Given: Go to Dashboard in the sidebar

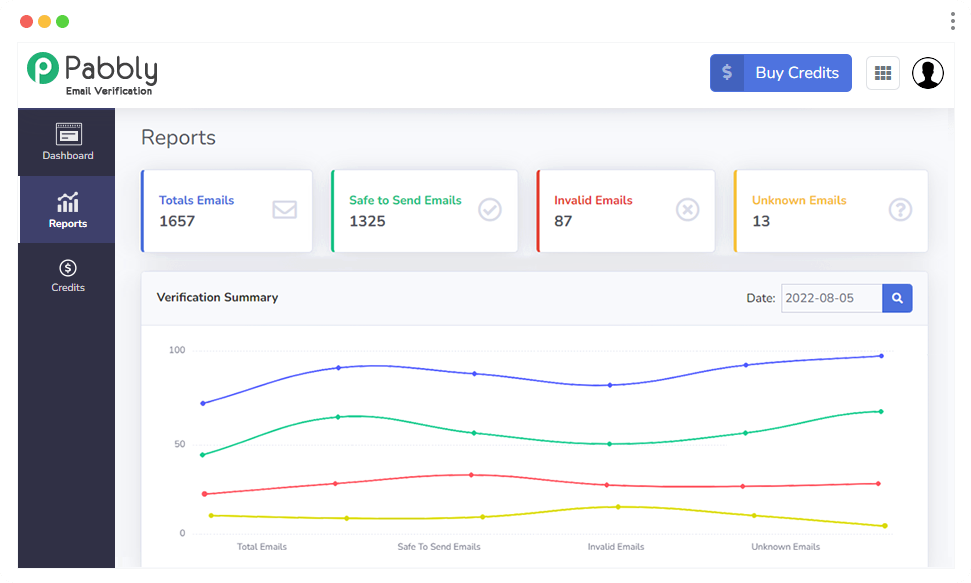Looking at the screenshot, I should [x=68, y=142].
